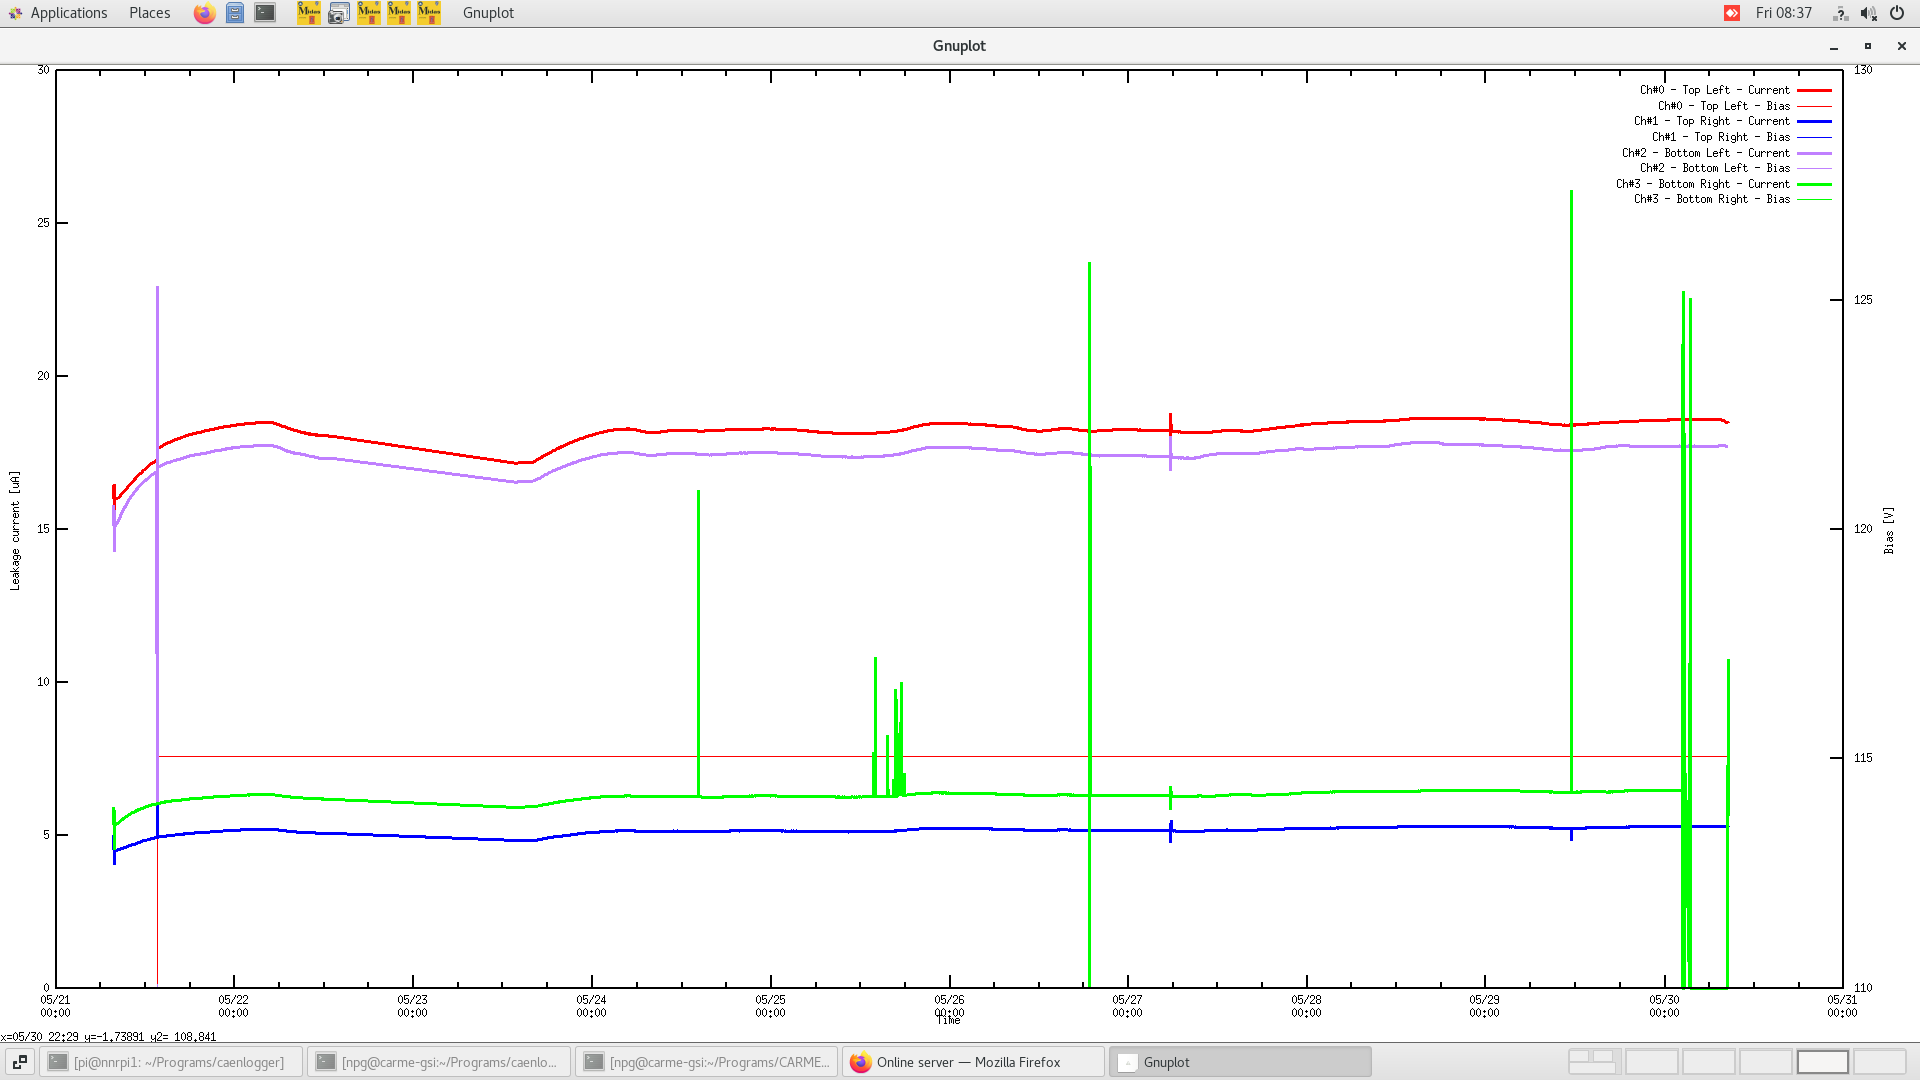Switch to Online server Mozilla Firefox window
This screenshot has width=1920, height=1080.
[x=973, y=1062]
